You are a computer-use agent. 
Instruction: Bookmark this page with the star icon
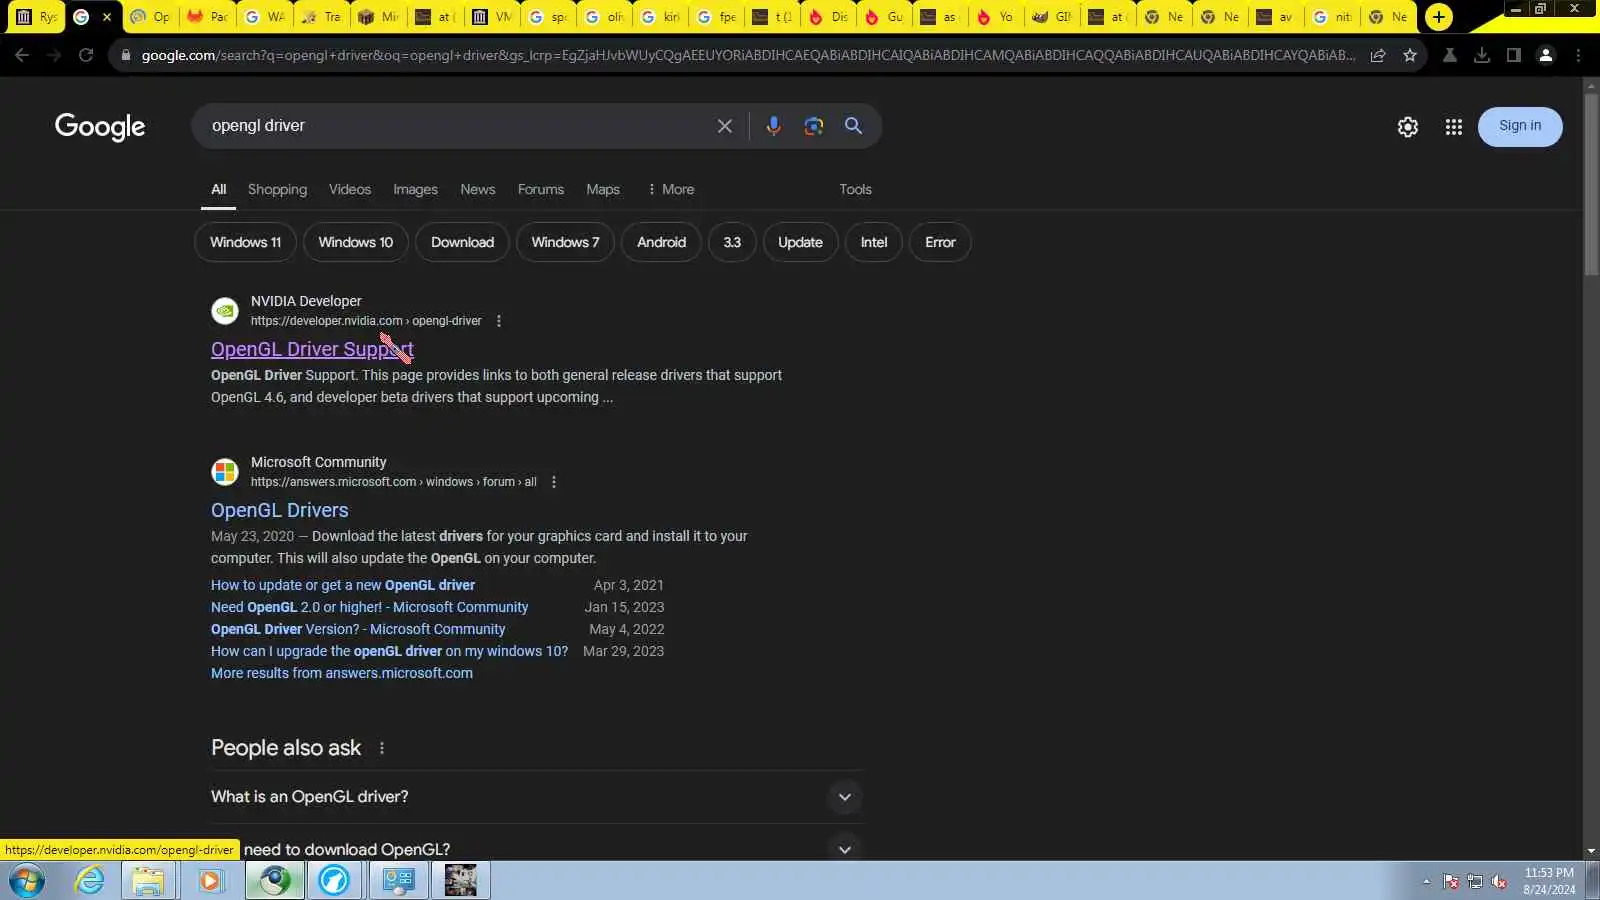1410,55
